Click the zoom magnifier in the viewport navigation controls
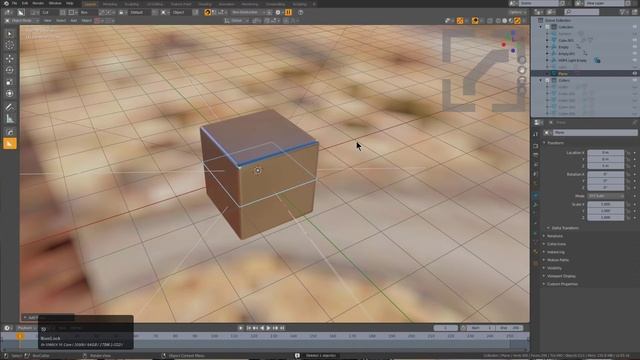Screen dimensions: 640x360 tap(522, 60)
